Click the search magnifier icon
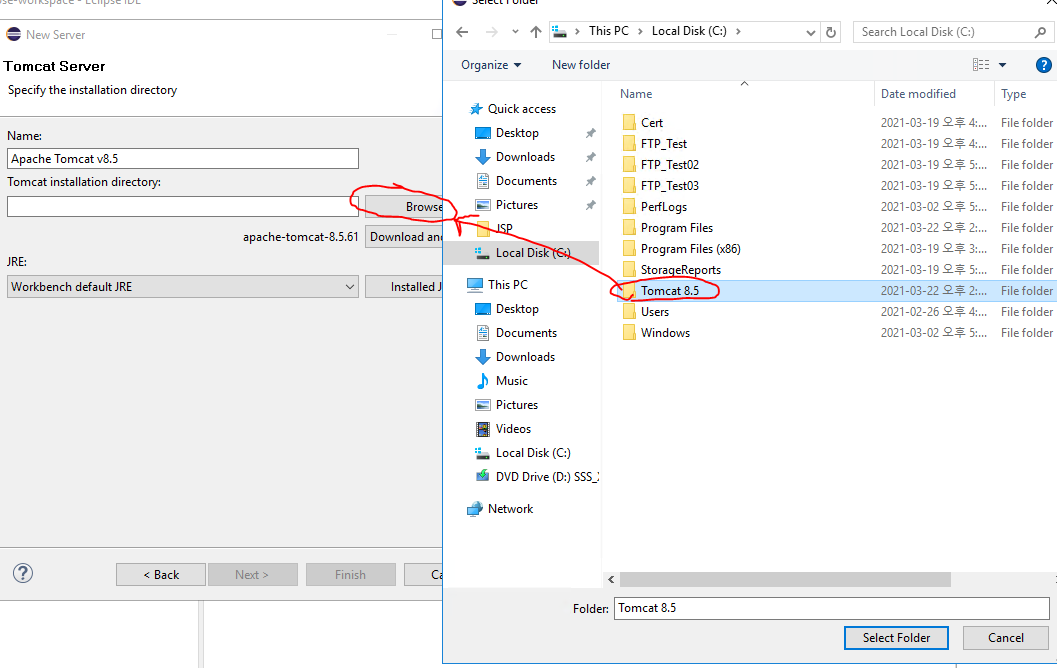The width and height of the screenshot is (1057, 668). [1040, 32]
